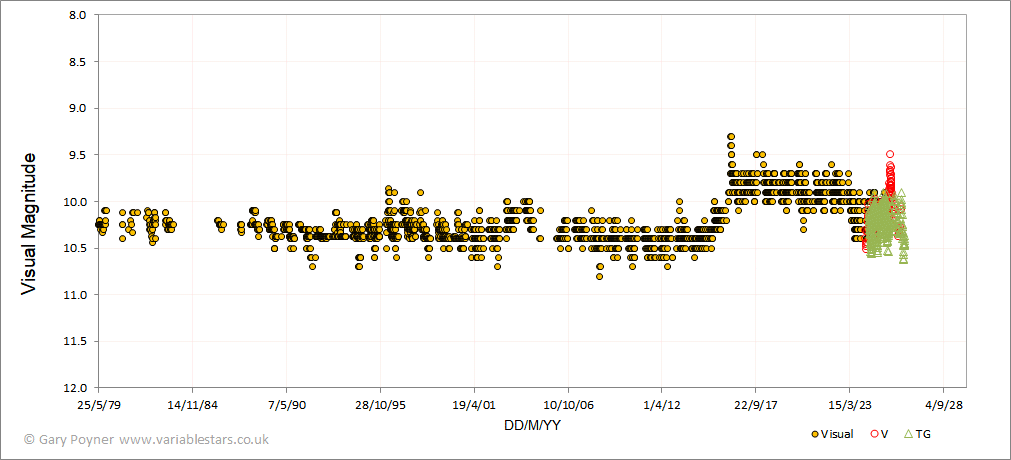This screenshot has height=460, width=1011.
Task: Click the 8.5 magnitude axis label
Action: (79, 61)
